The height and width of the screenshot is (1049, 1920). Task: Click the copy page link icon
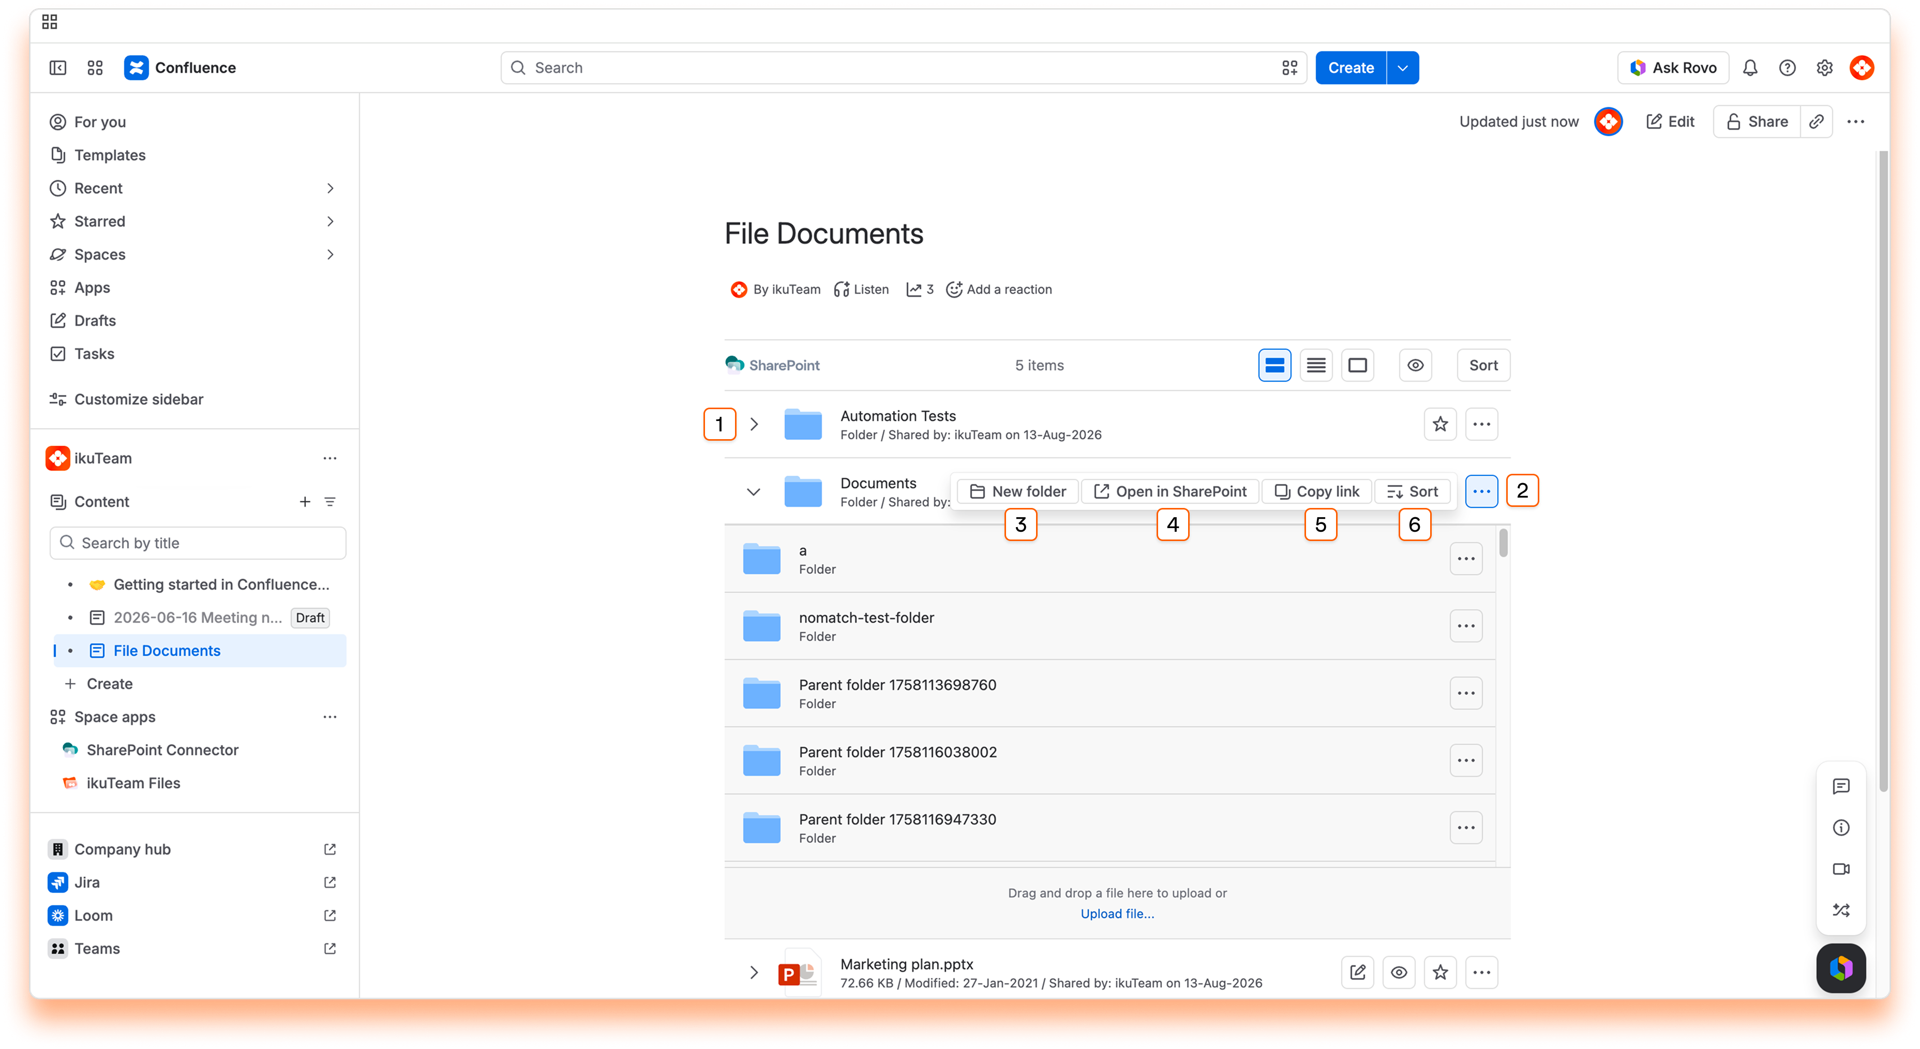tap(1817, 122)
